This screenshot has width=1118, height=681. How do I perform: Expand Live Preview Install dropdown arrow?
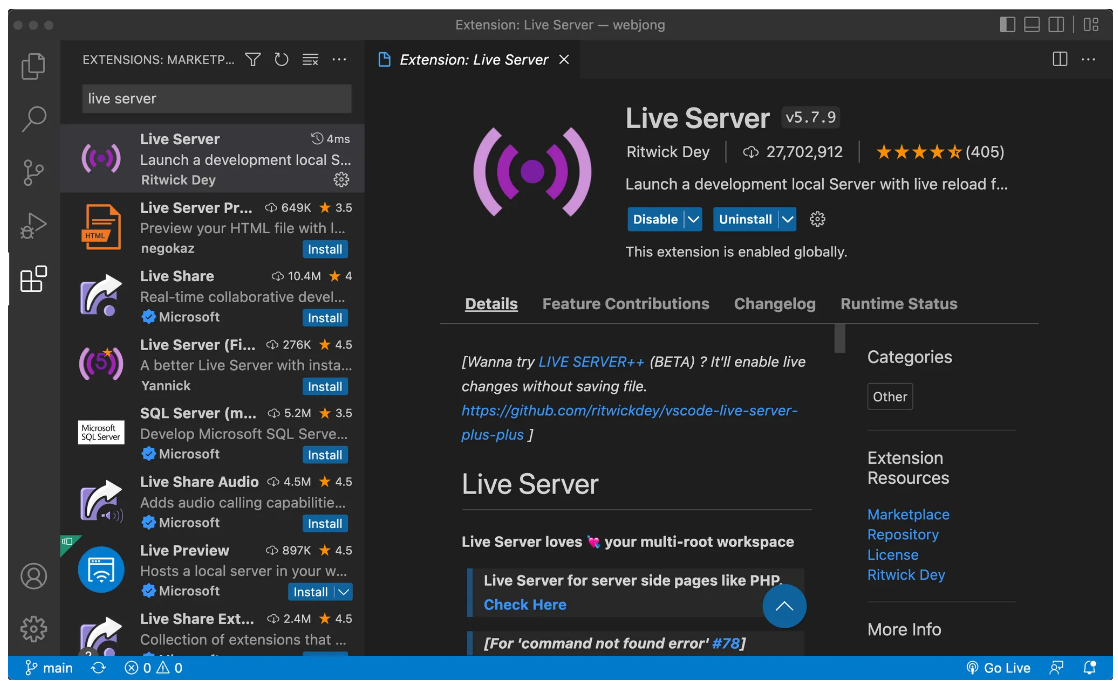tap(344, 592)
